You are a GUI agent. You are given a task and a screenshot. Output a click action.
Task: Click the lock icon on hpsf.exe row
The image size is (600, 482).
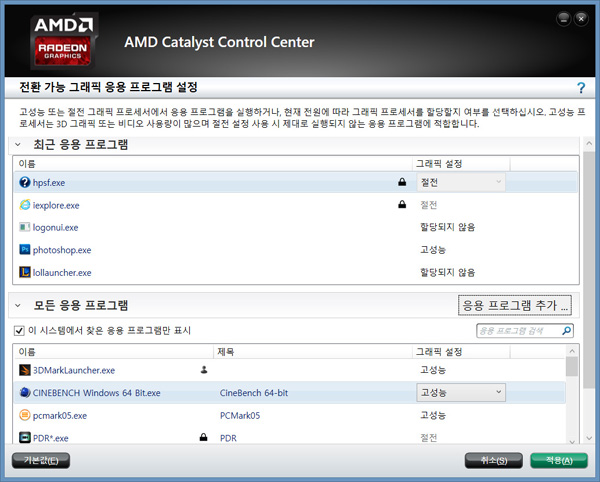402,182
